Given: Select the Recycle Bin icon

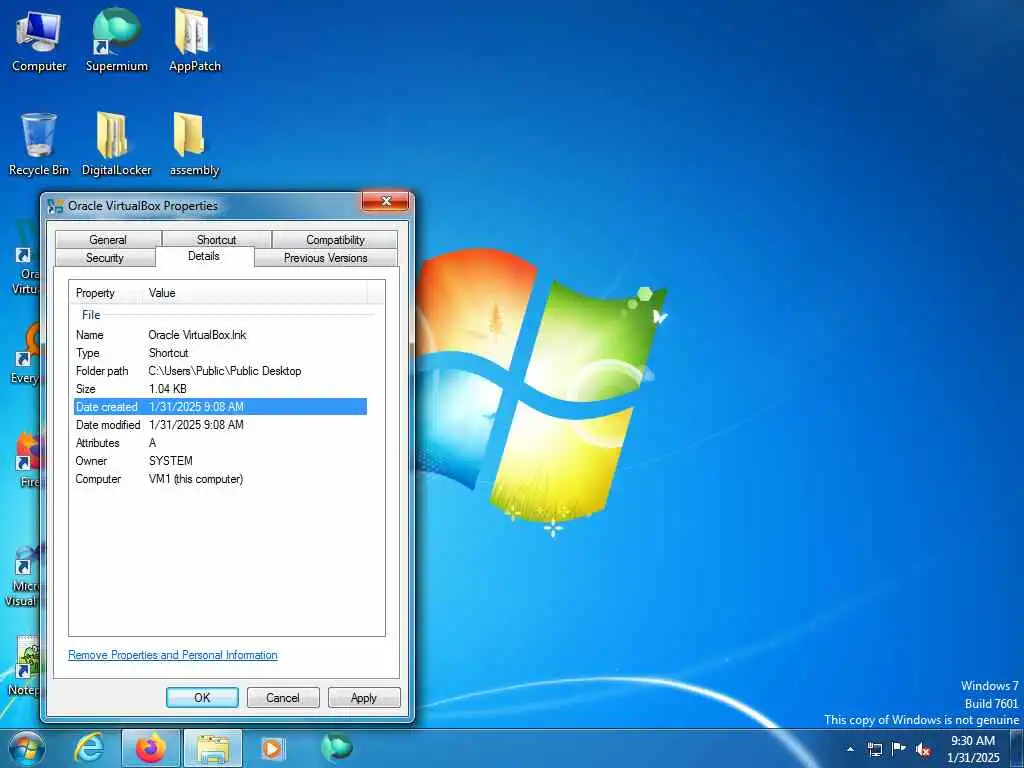Looking at the screenshot, I should click(x=39, y=144).
